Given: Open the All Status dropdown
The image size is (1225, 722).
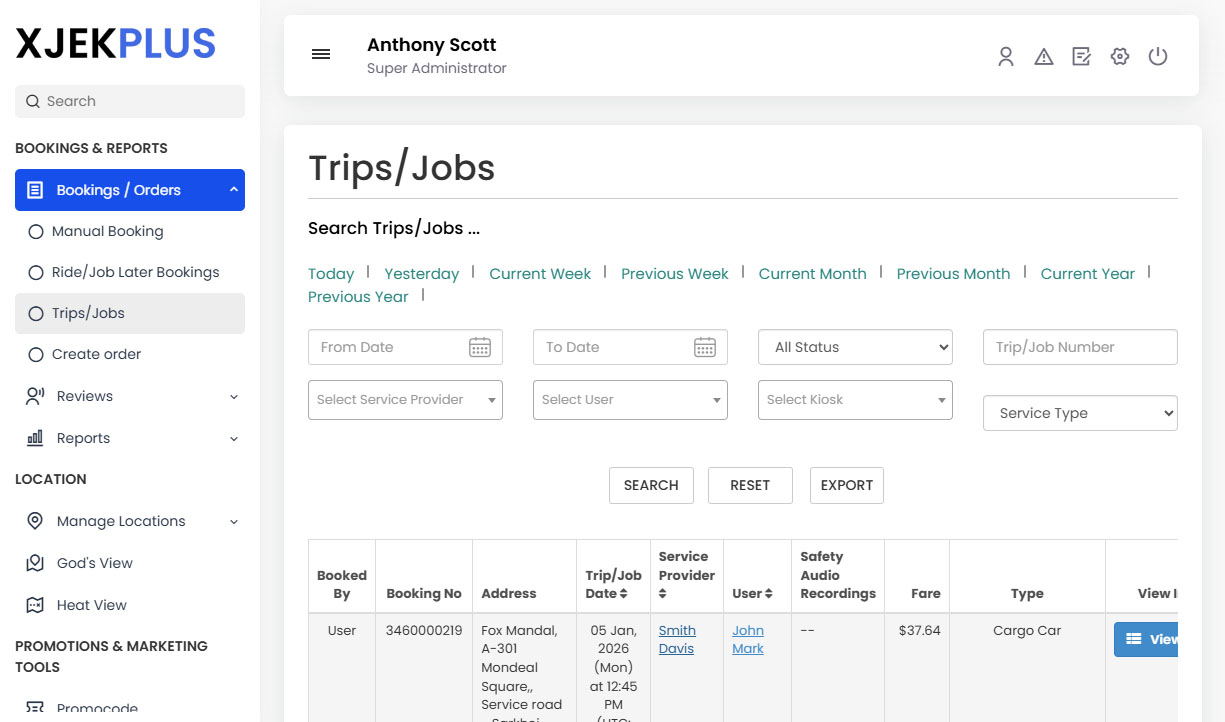Looking at the screenshot, I should pos(855,347).
